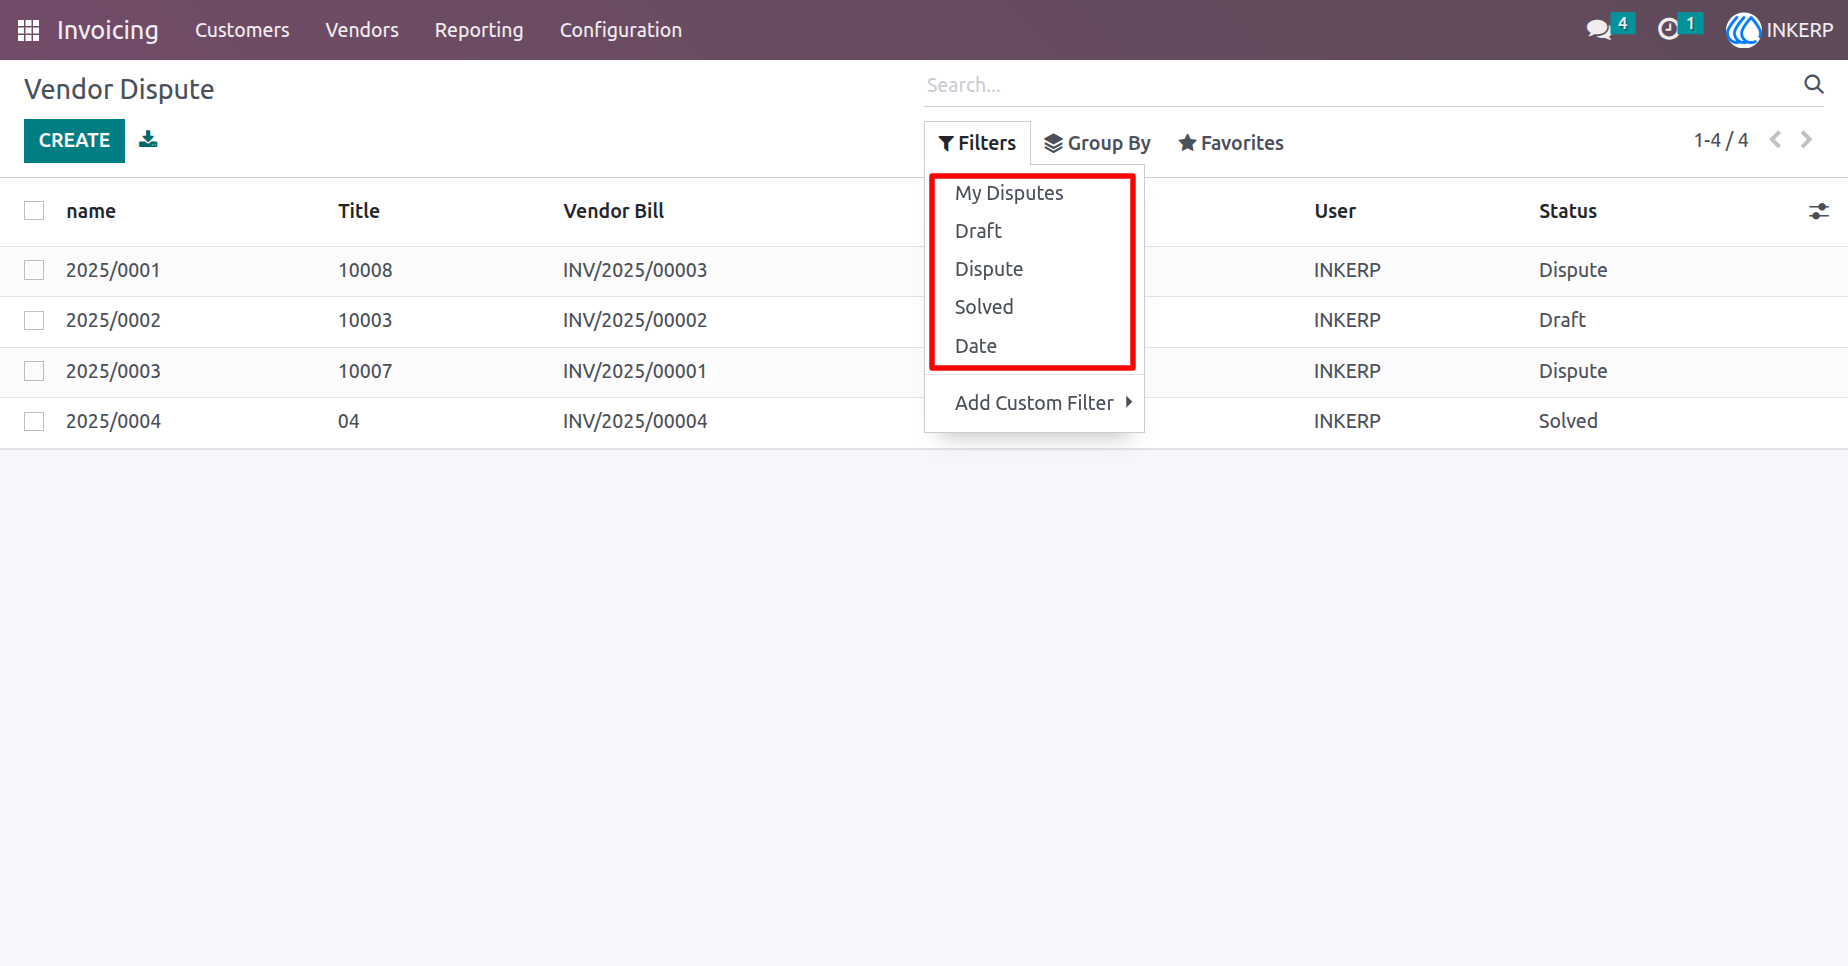Go to next page arrow
Image resolution: width=1848 pixels, height=966 pixels.
1806,140
